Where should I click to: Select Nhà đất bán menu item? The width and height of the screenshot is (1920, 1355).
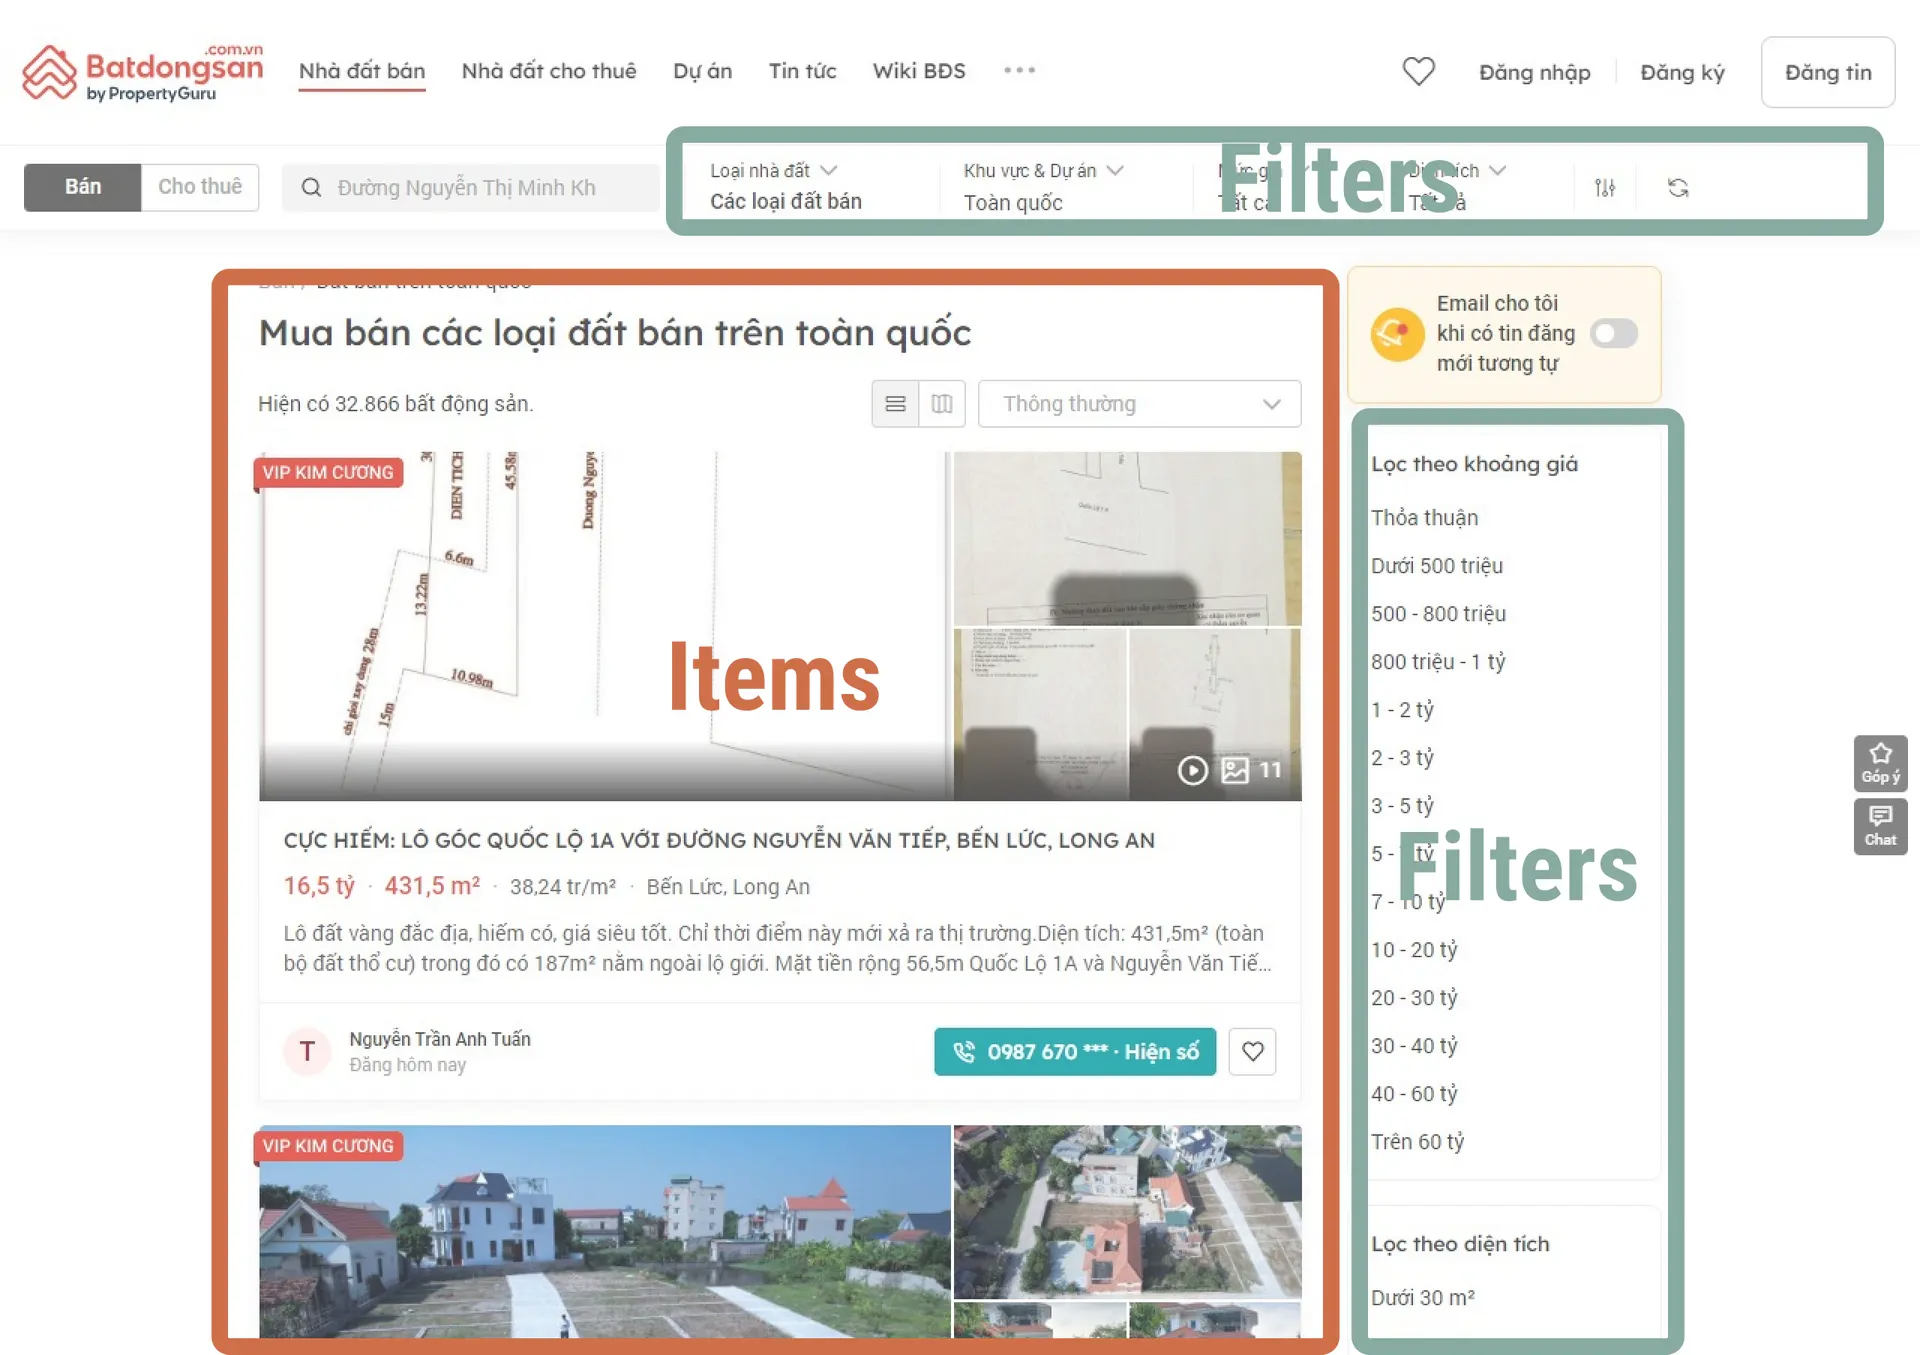pos(362,70)
